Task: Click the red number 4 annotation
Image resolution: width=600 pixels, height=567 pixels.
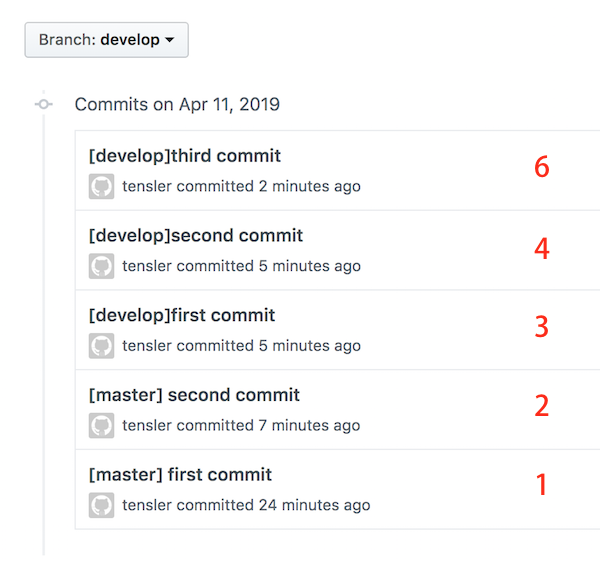Action: tap(542, 248)
